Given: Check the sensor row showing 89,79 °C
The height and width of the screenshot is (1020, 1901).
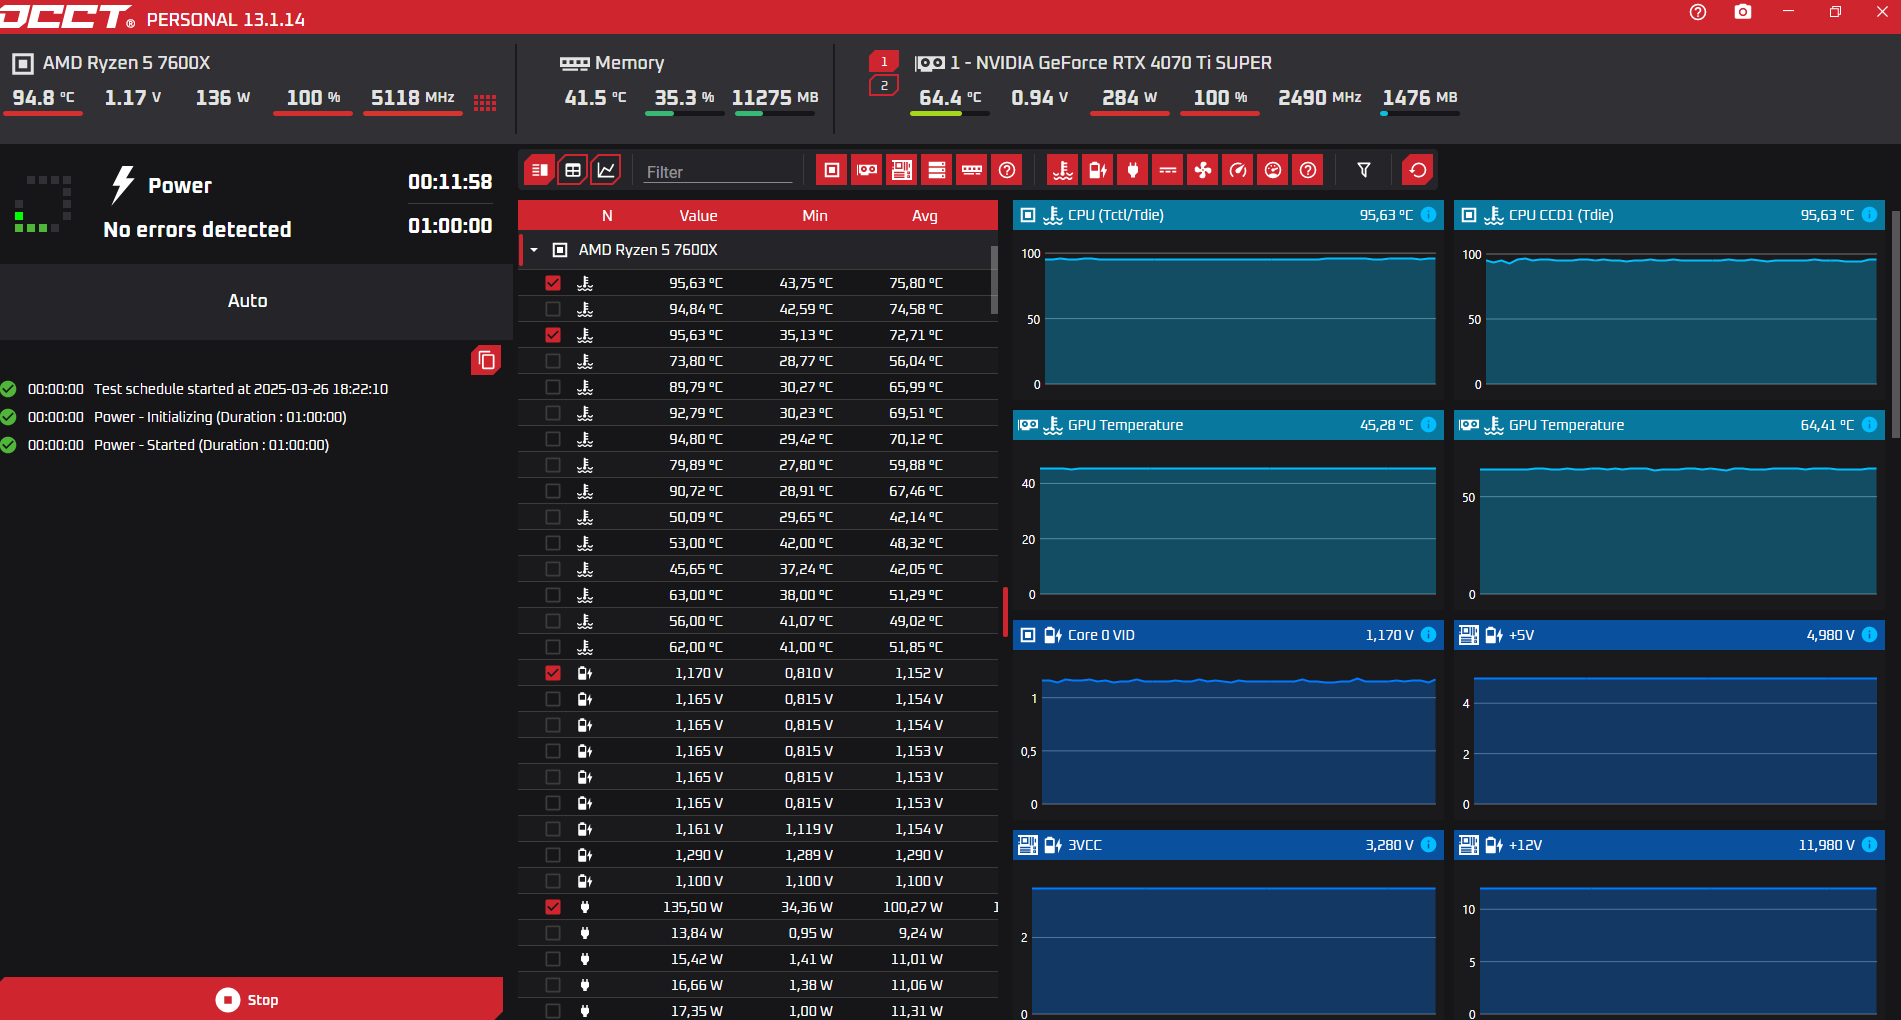Looking at the screenshot, I should click(x=553, y=387).
